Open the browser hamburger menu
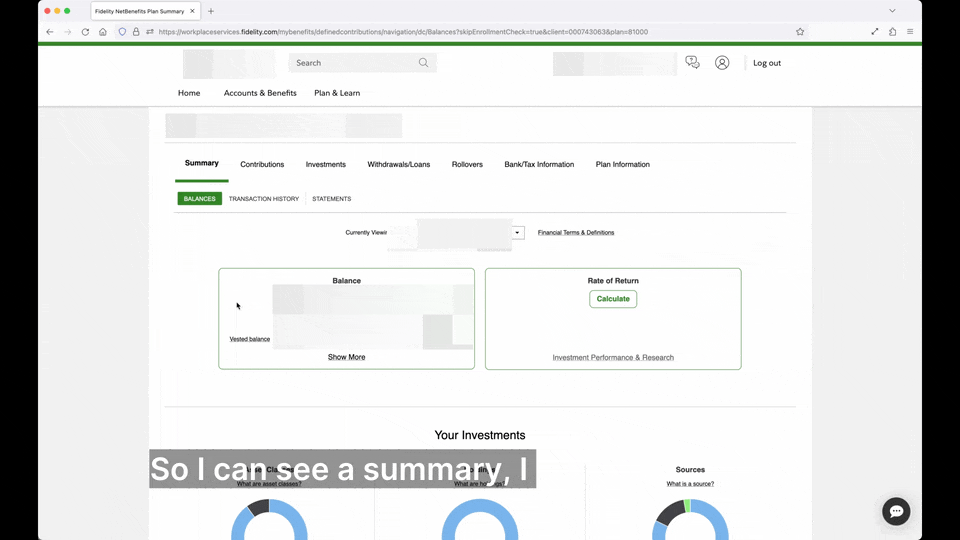960x540 pixels. click(910, 32)
